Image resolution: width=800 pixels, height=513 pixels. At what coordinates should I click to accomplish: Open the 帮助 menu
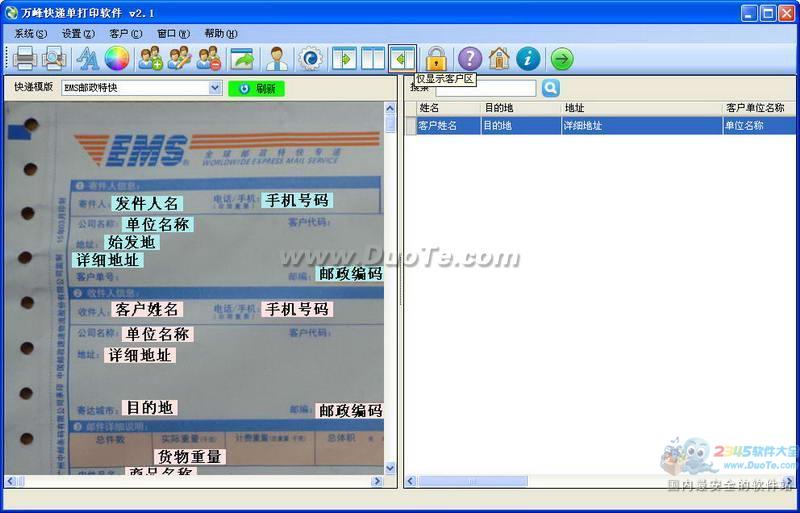click(221, 34)
